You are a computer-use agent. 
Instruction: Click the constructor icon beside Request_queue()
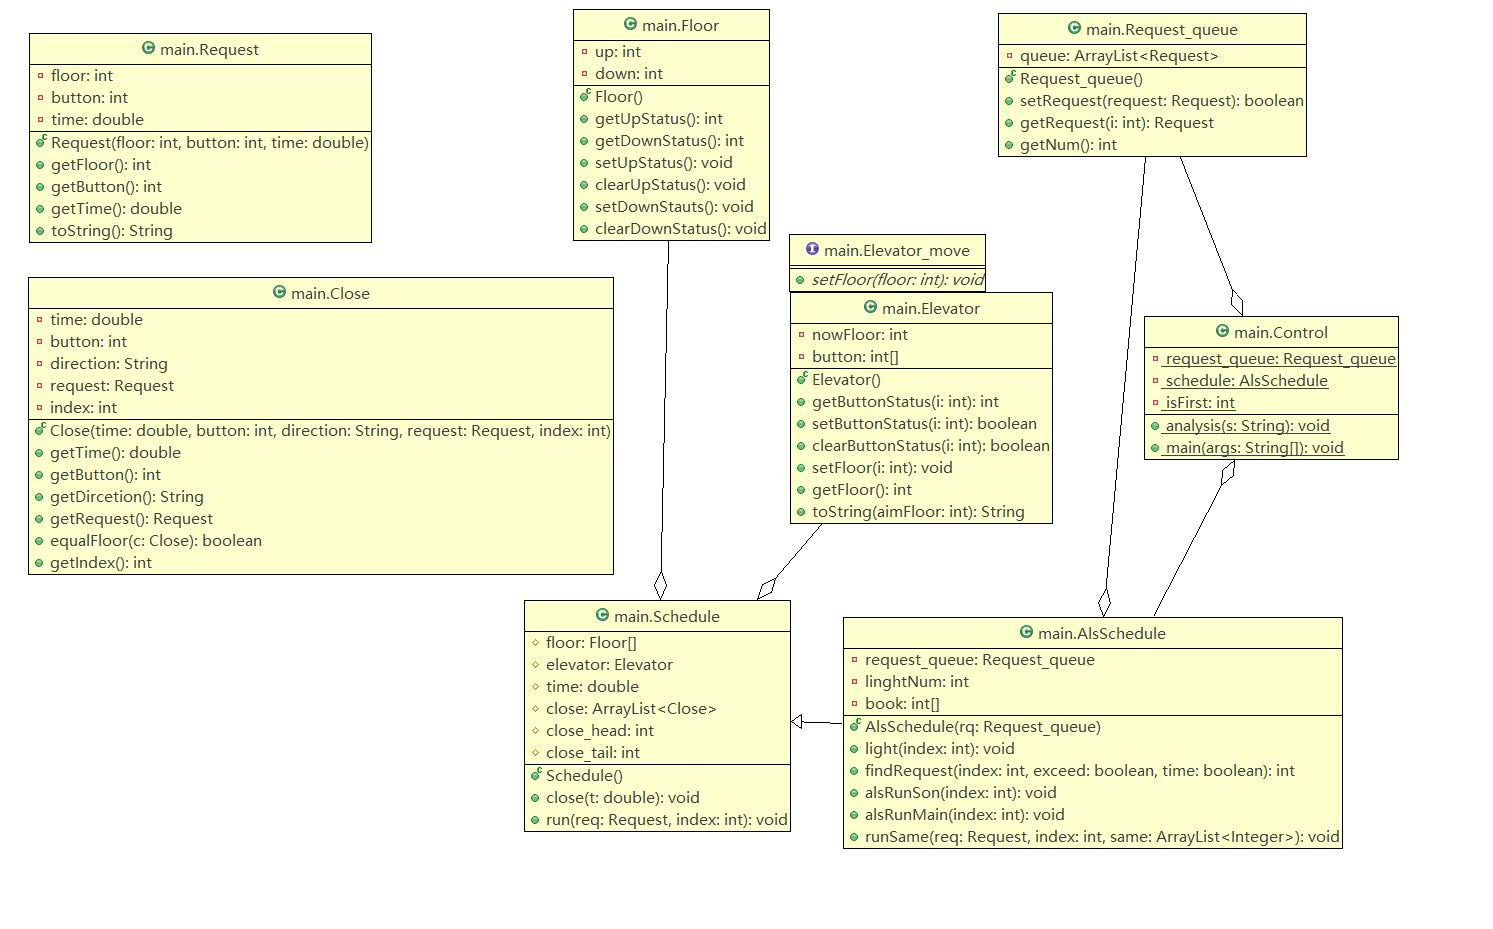[x=1010, y=78]
